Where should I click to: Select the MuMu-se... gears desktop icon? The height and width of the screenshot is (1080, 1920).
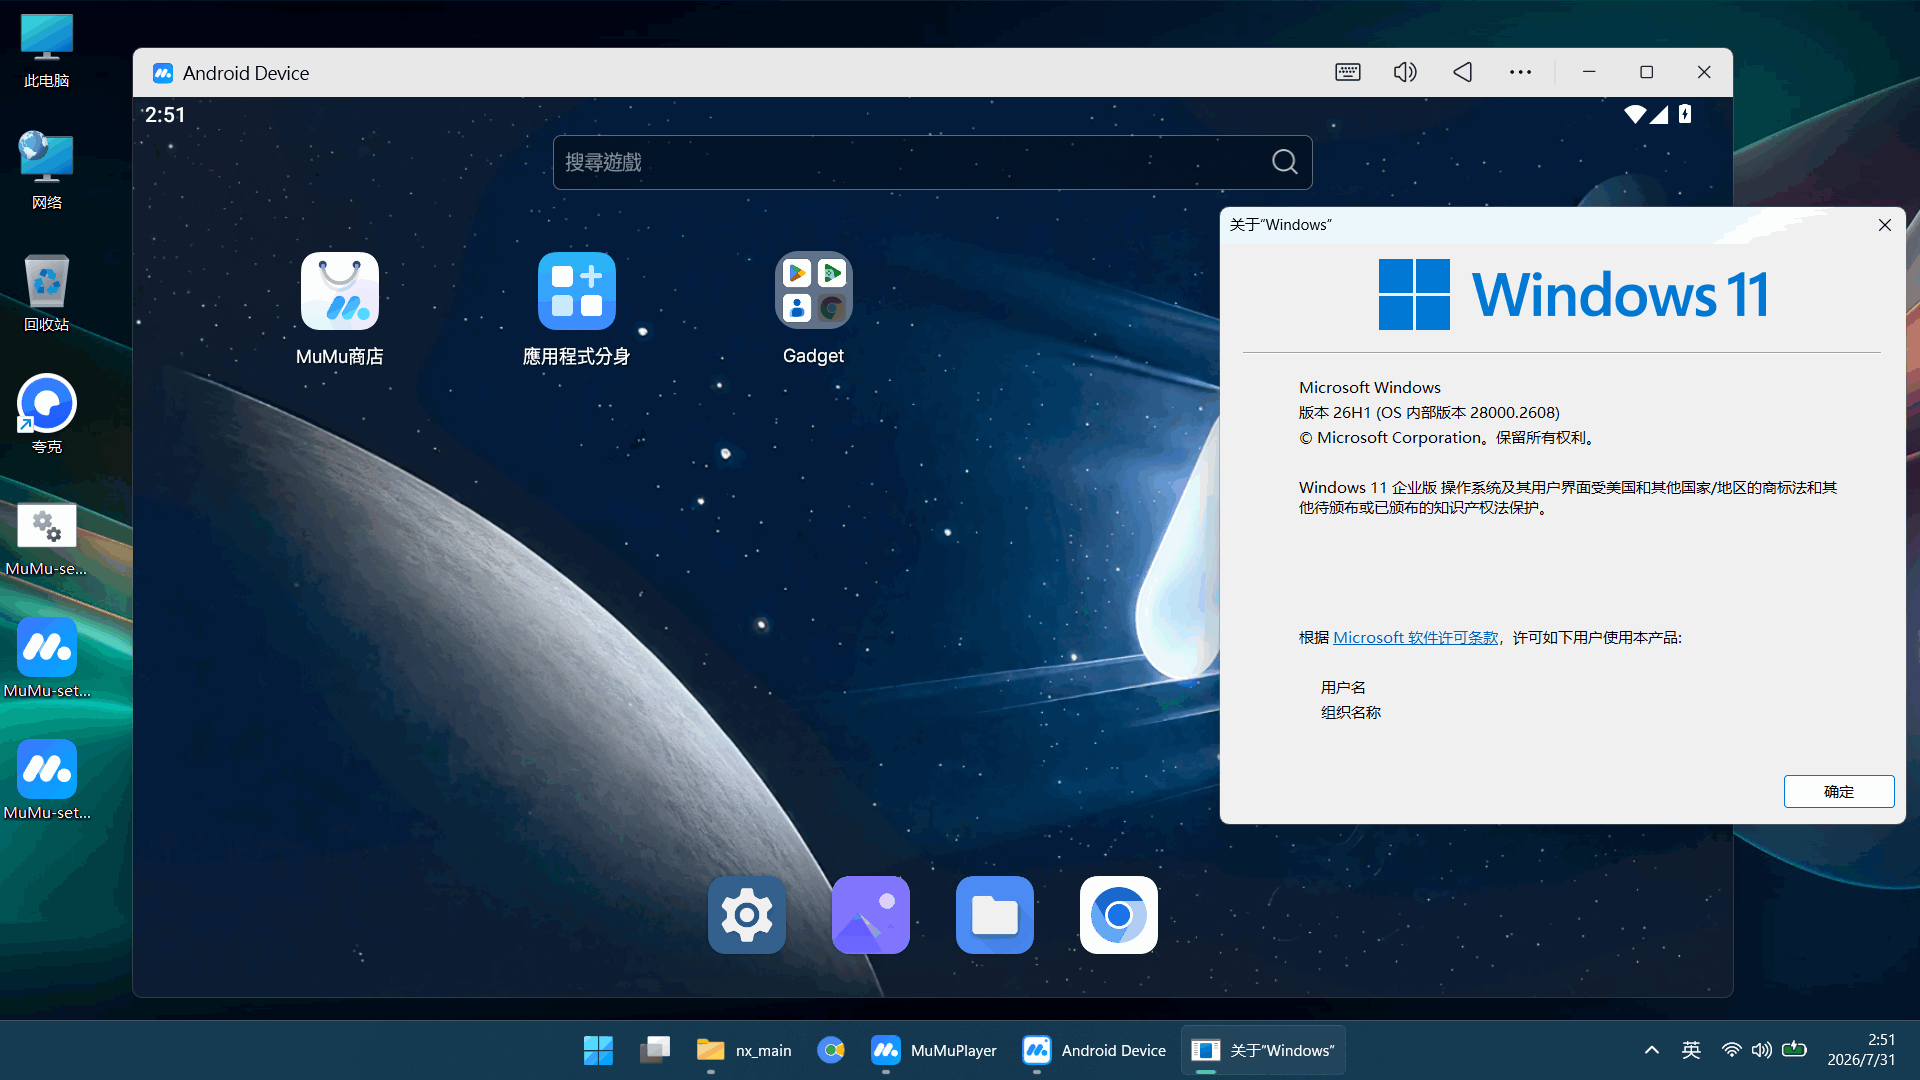47,538
